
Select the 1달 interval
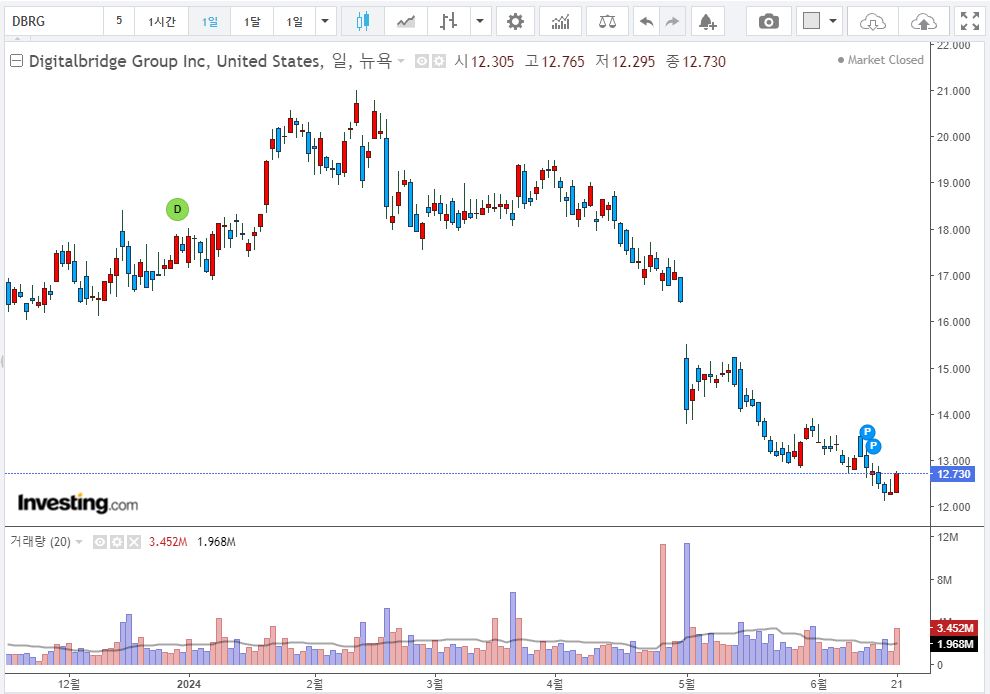[252, 21]
